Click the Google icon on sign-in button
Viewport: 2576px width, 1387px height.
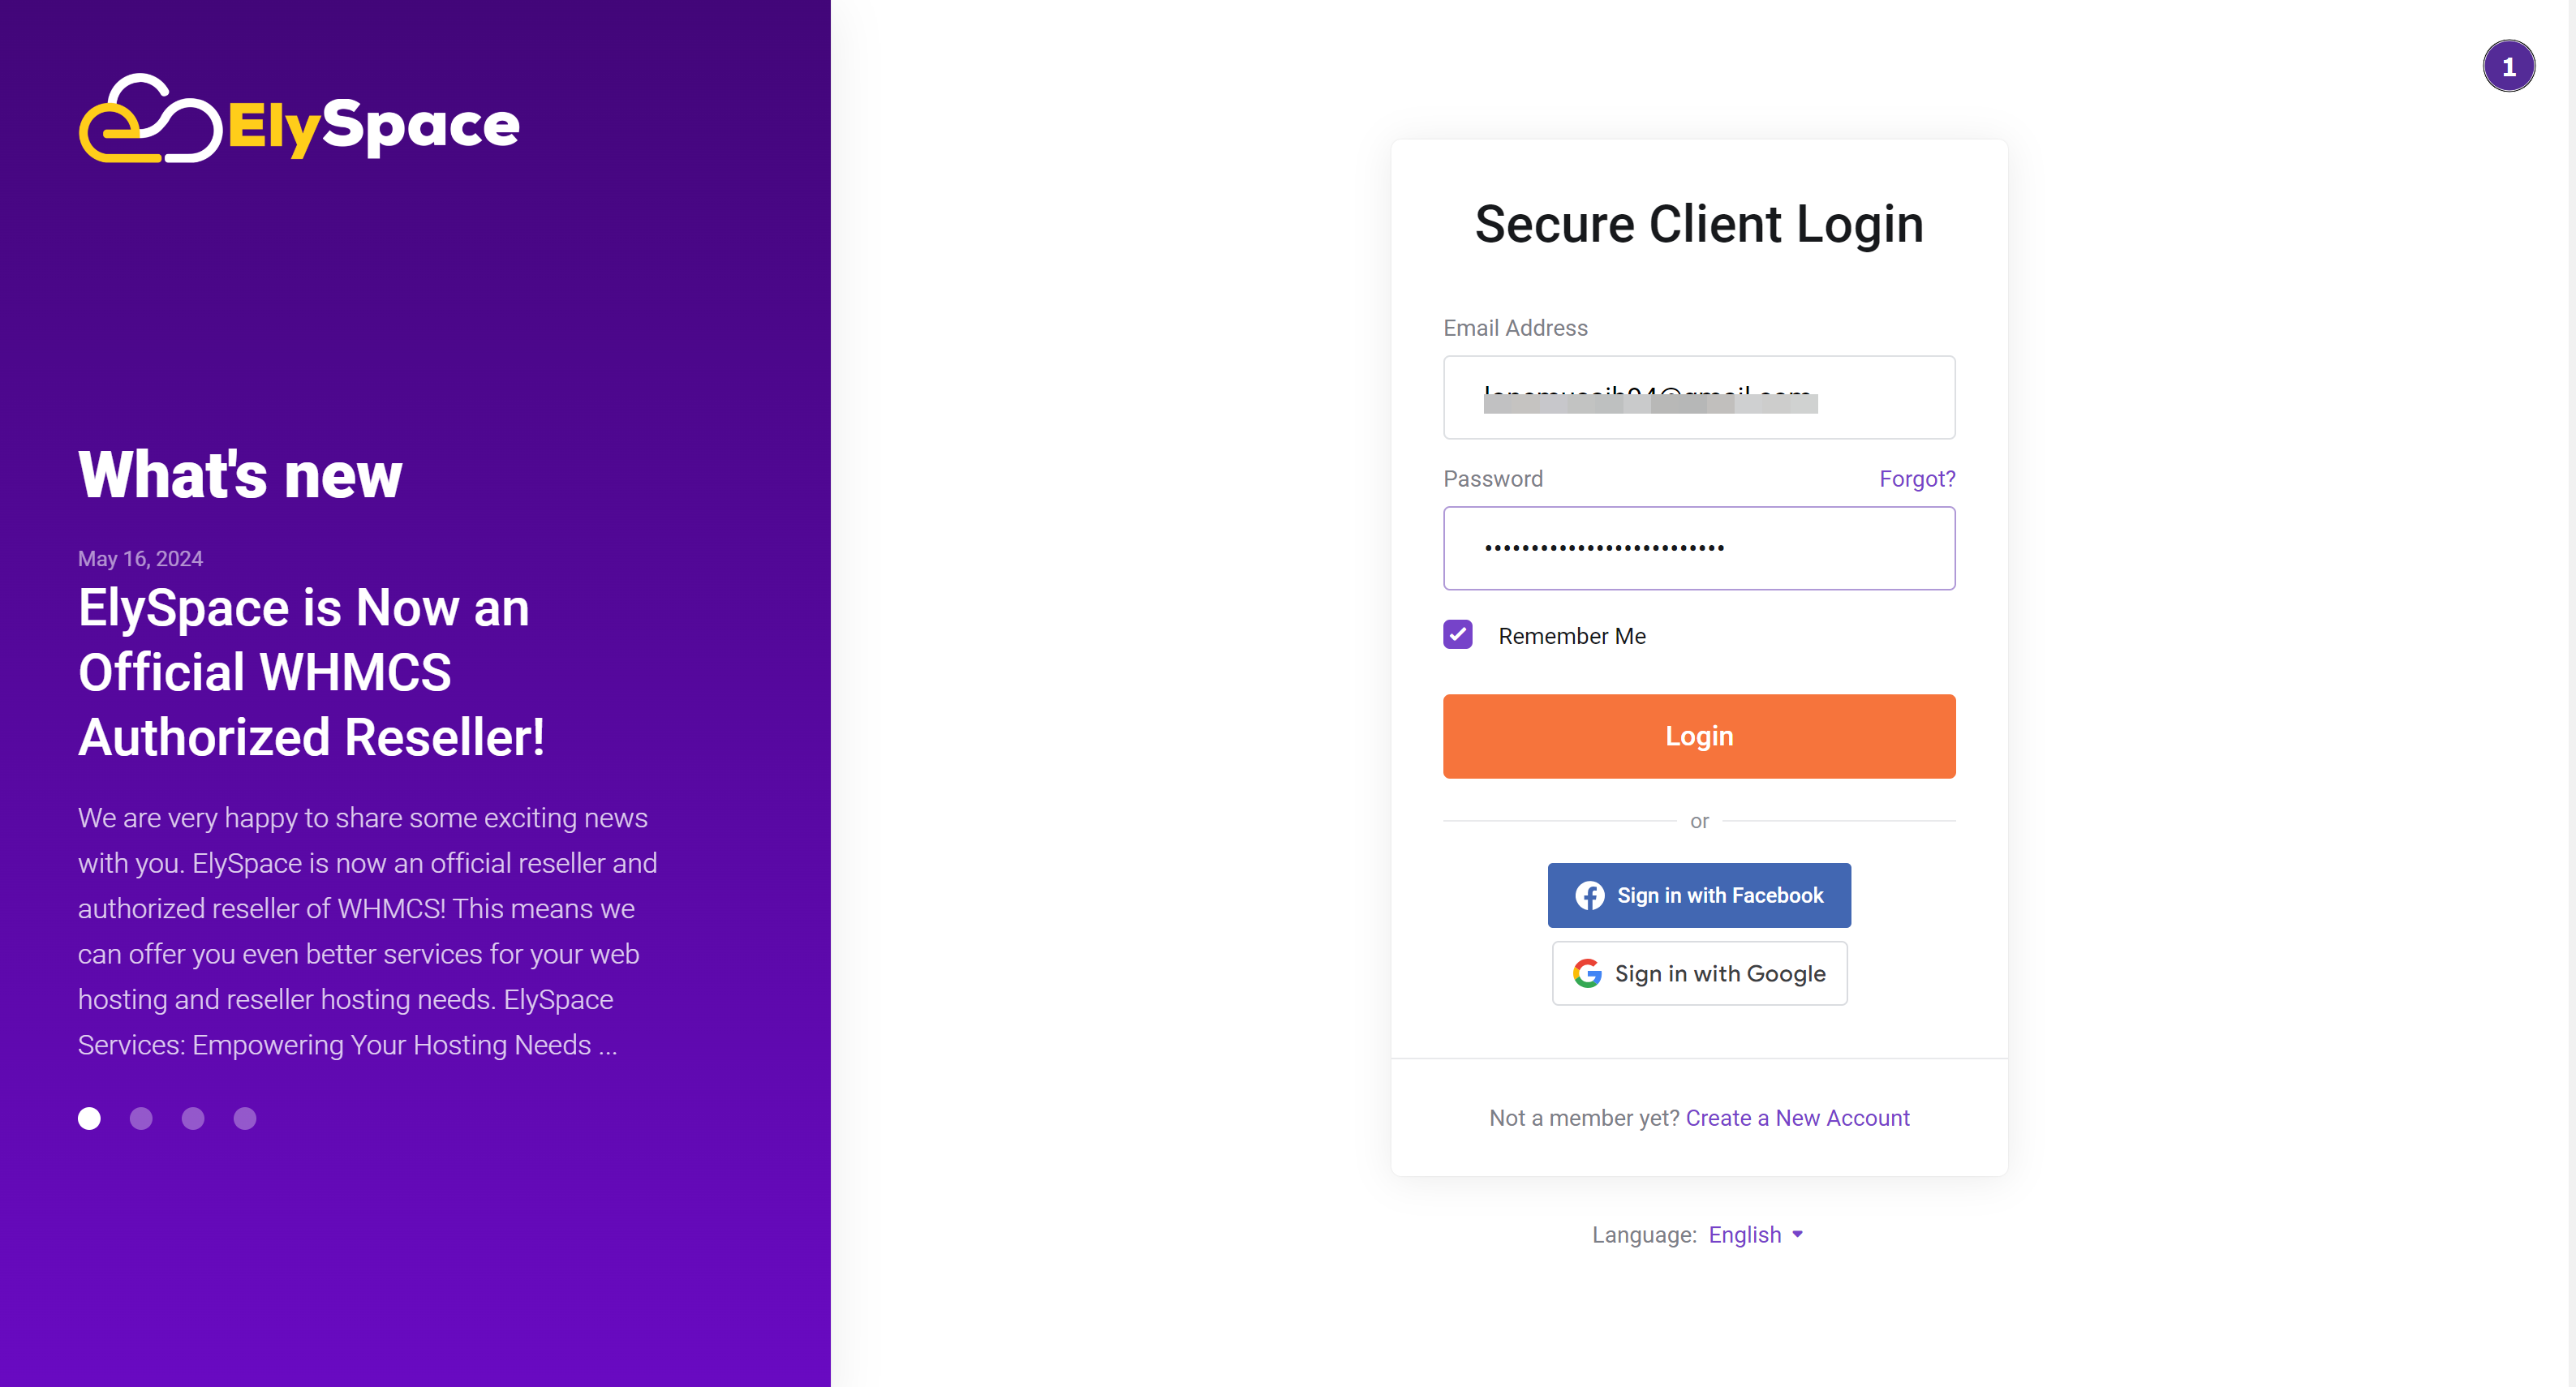[1585, 973]
